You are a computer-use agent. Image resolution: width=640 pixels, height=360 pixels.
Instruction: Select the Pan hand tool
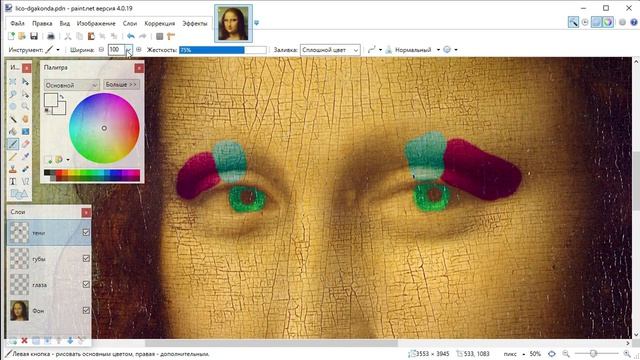[x=25, y=119]
